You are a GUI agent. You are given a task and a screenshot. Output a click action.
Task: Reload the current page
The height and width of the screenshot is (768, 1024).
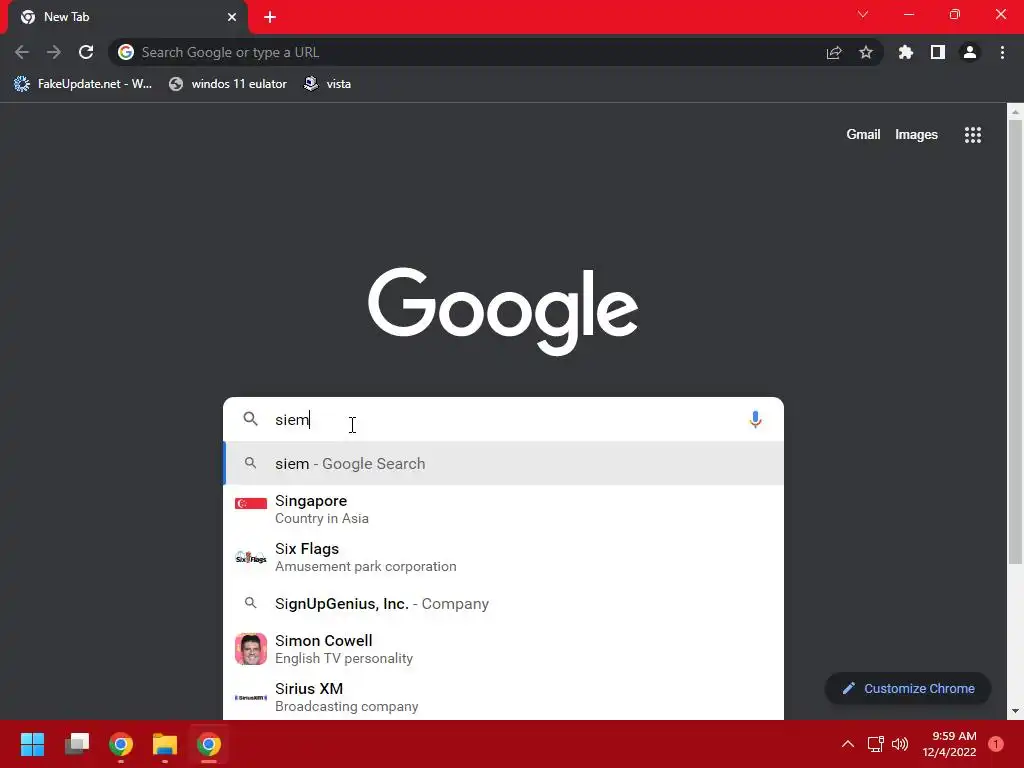click(86, 52)
